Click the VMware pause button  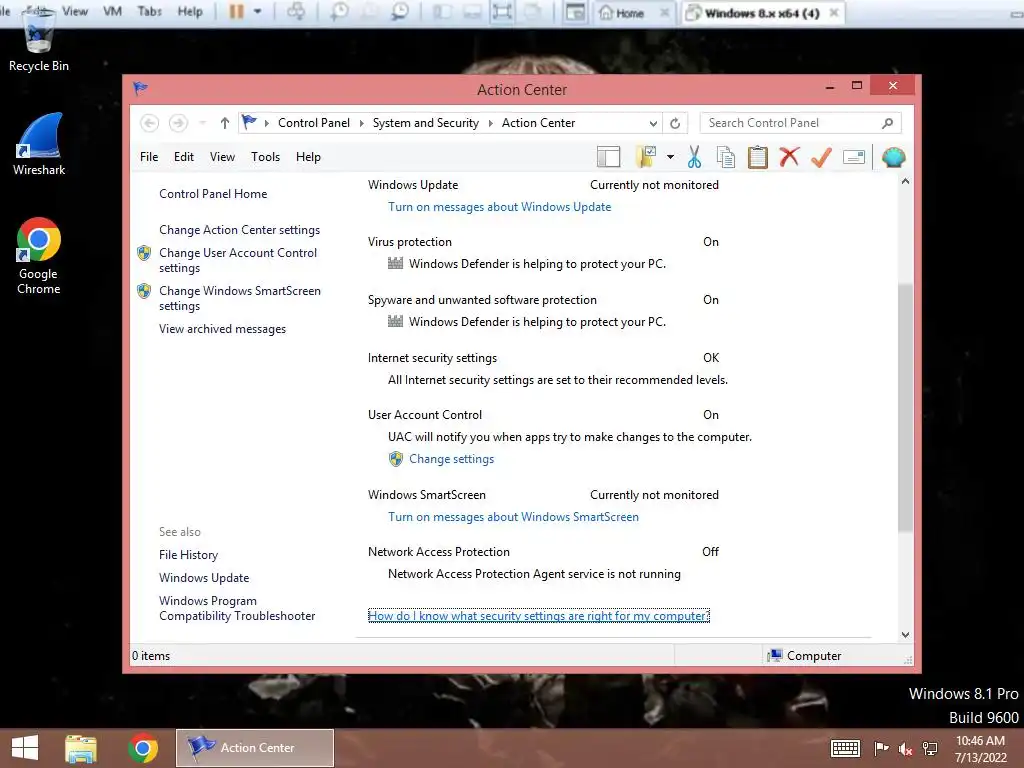[x=236, y=11]
